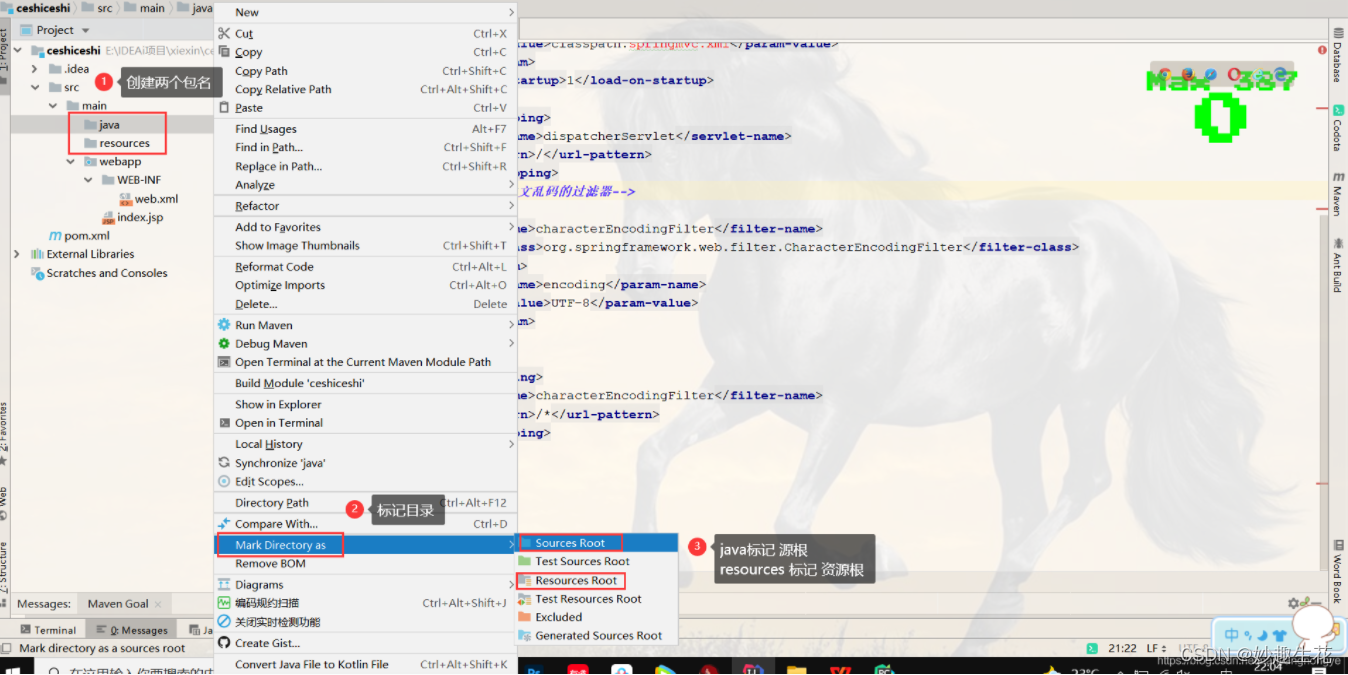Image resolution: width=1348 pixels, height=675 pixels.
Task: Click the Resources Root folder icon
Action: pos(525,580)
